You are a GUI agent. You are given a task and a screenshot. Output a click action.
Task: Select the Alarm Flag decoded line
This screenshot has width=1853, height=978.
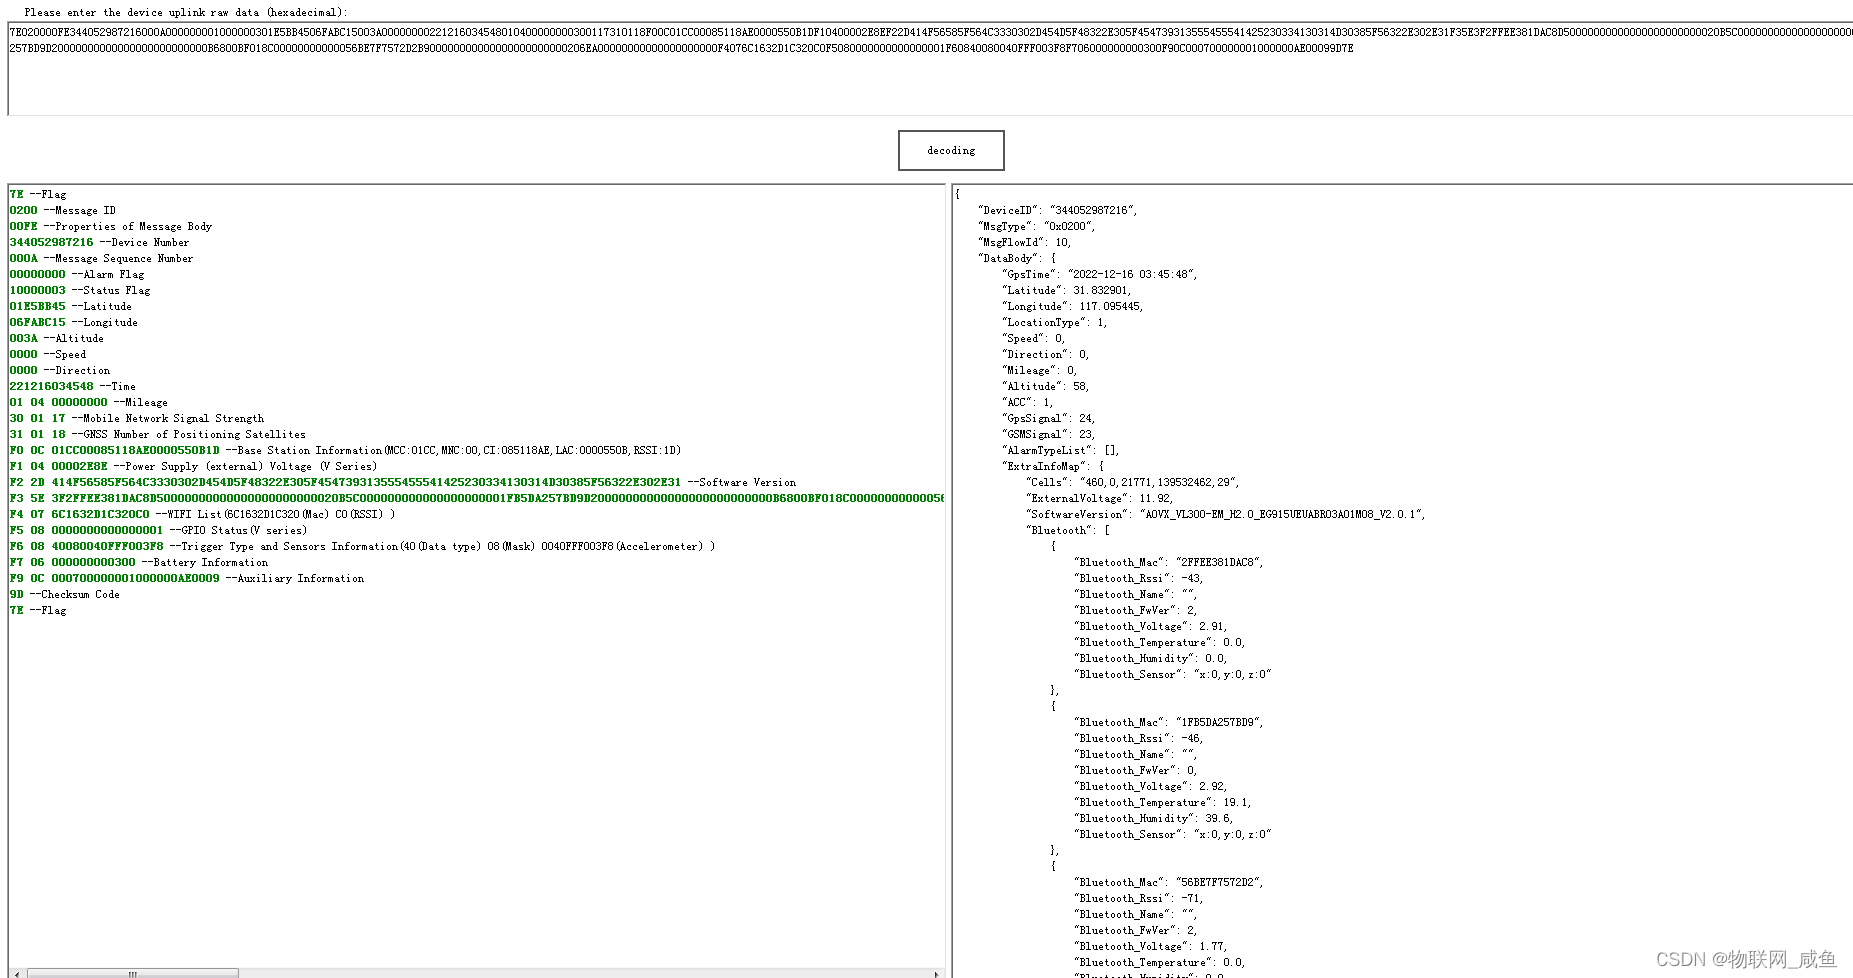75,274
